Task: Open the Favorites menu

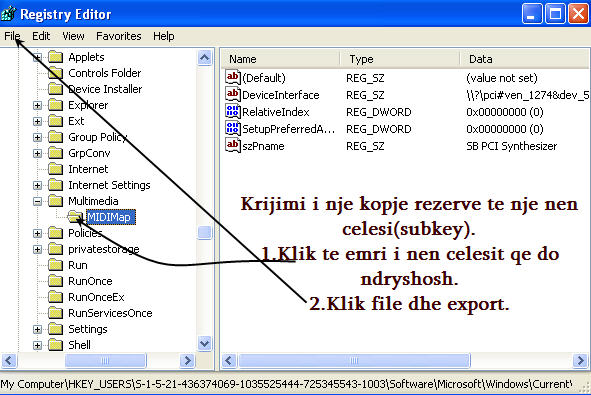Action: tap(119, 36)
